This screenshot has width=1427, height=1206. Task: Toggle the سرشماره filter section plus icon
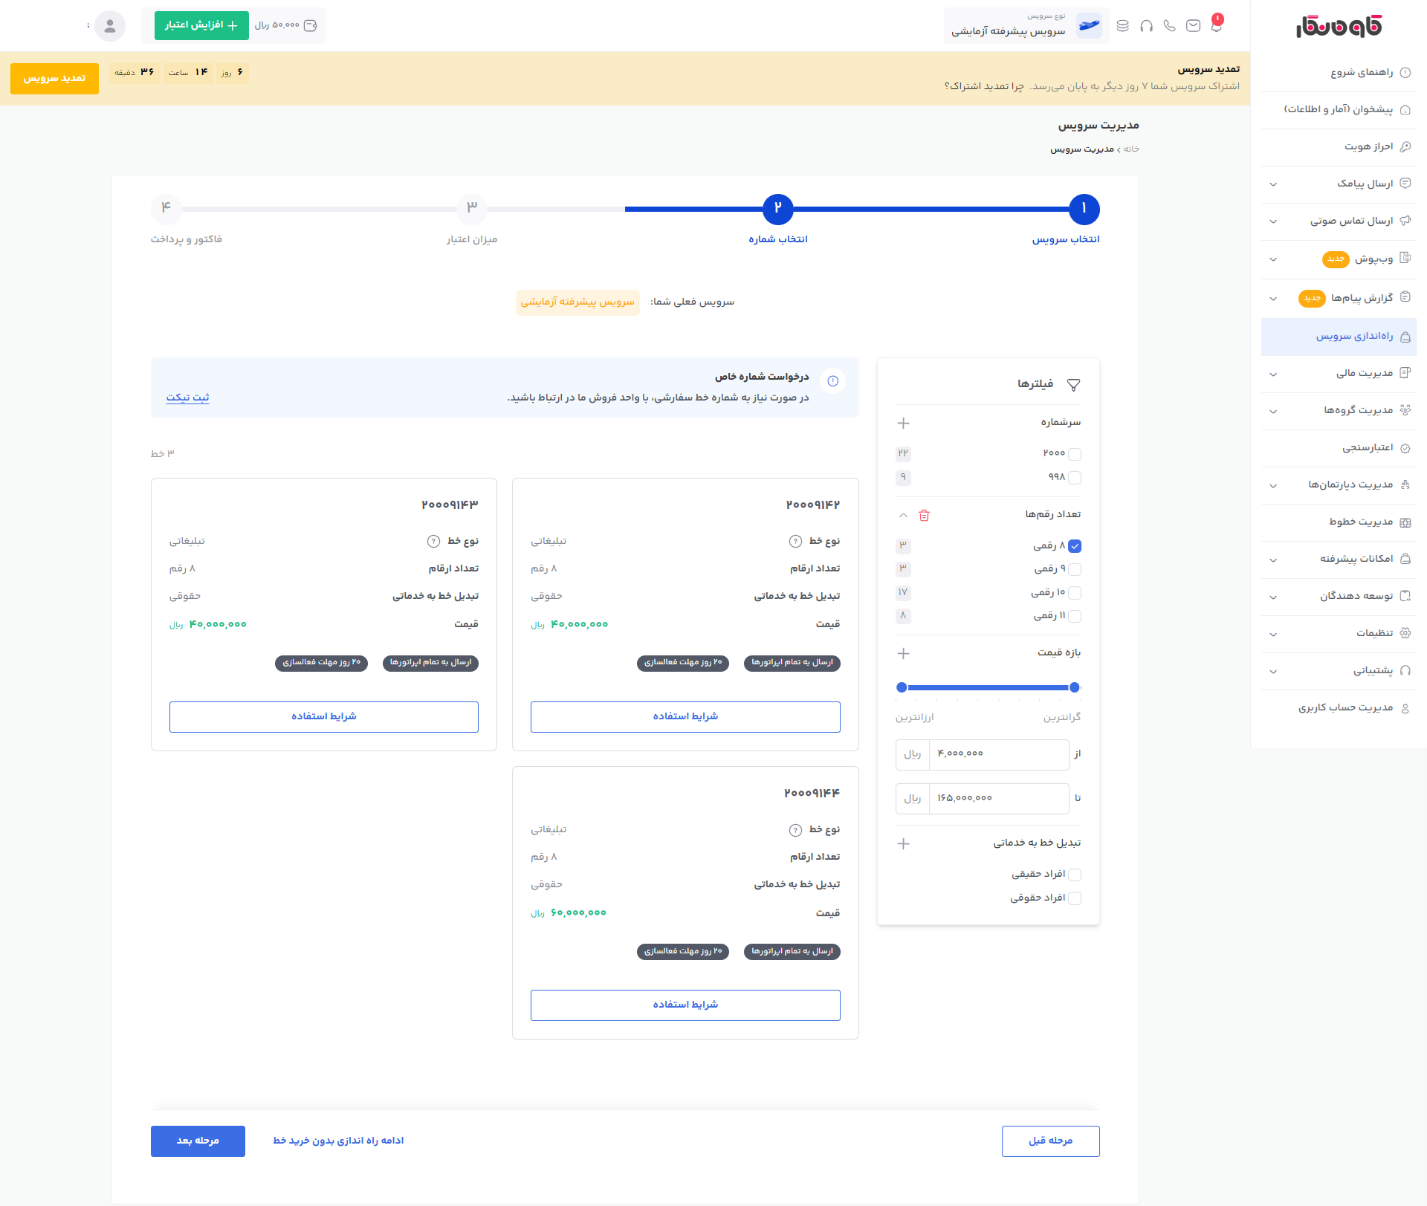(903, 423)
